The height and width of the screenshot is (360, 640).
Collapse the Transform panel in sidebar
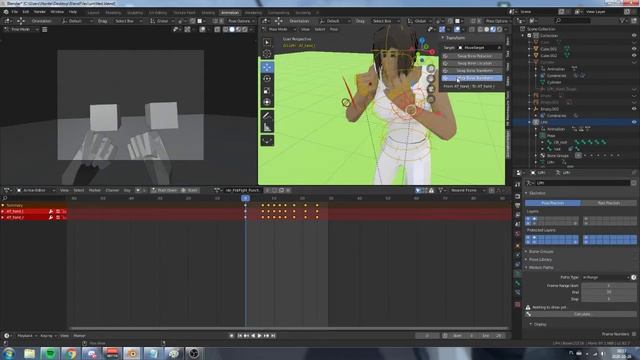click(454, 38)
